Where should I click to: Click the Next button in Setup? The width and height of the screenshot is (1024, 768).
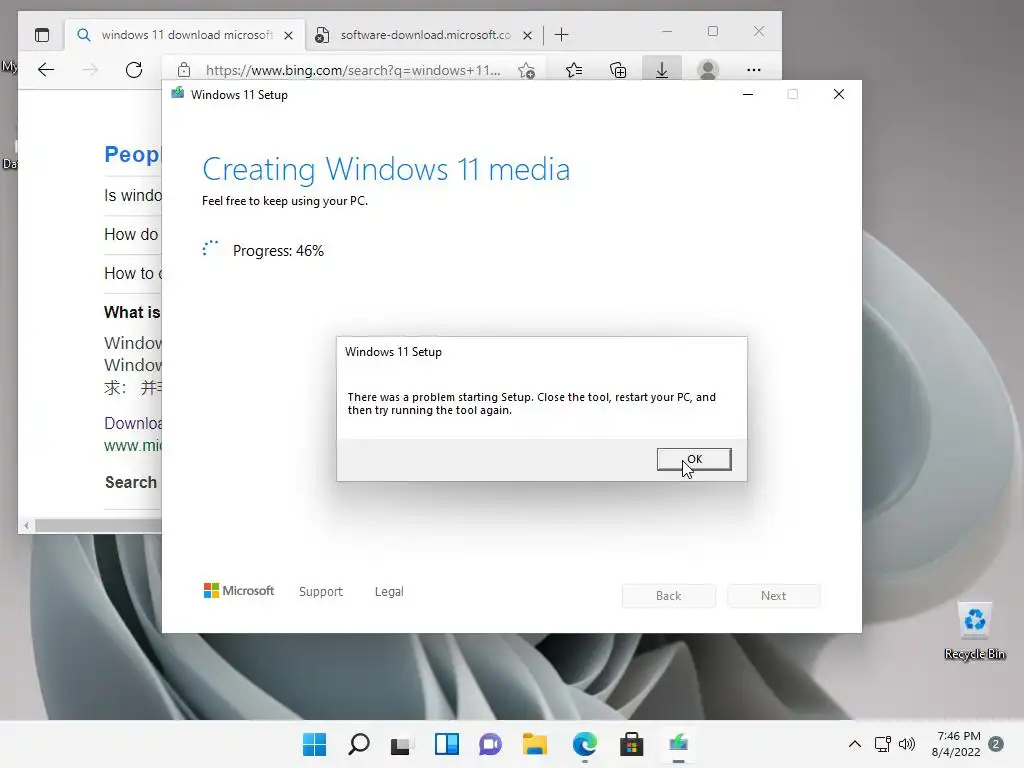click(x=773, y=596)
